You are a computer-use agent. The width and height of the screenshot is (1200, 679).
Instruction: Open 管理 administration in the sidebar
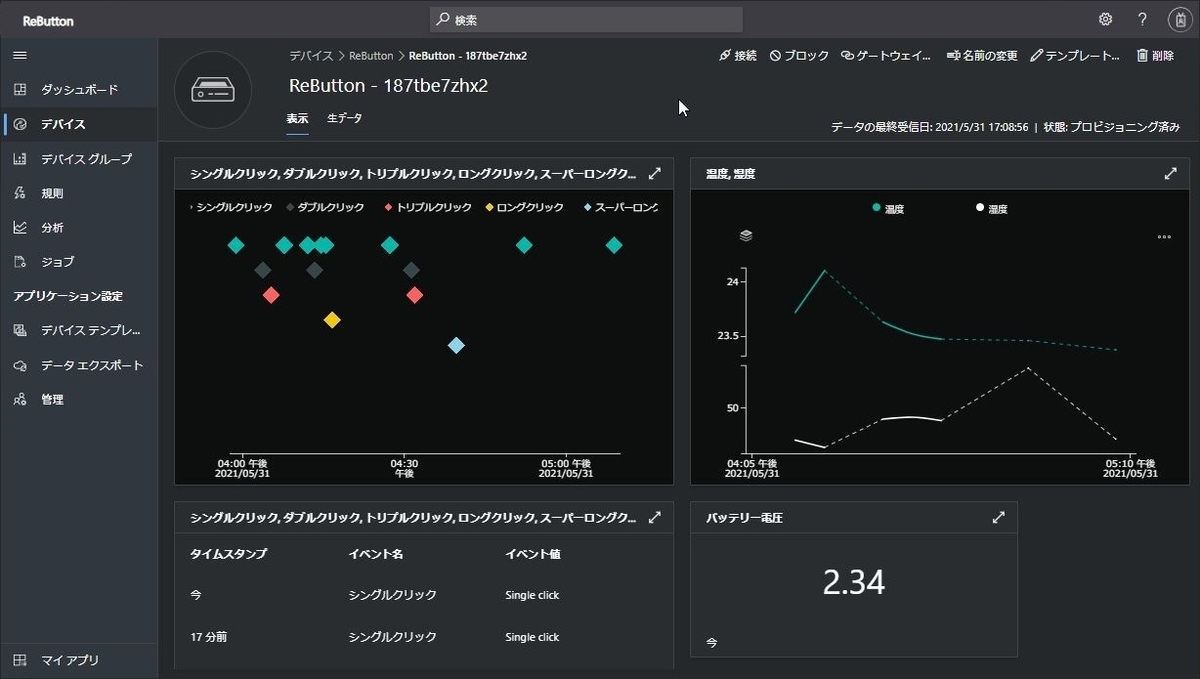click(79, 399)
